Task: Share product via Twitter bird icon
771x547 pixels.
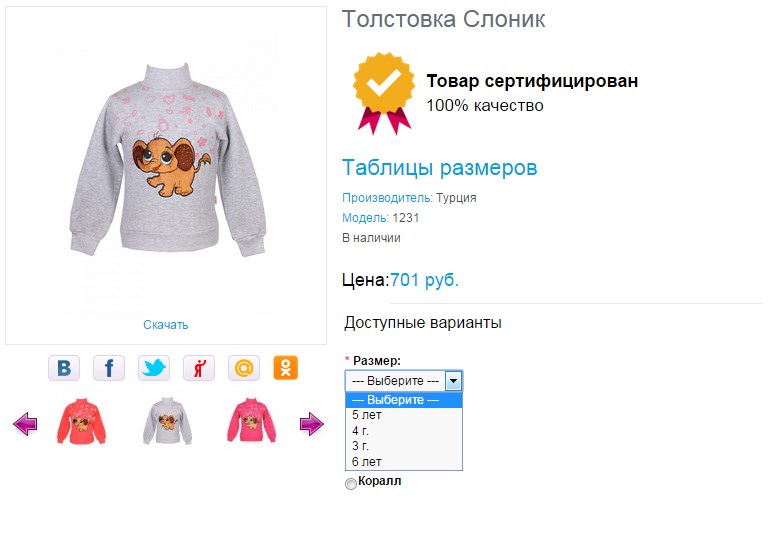Action: pyautogui.click(x=154, y=368)
